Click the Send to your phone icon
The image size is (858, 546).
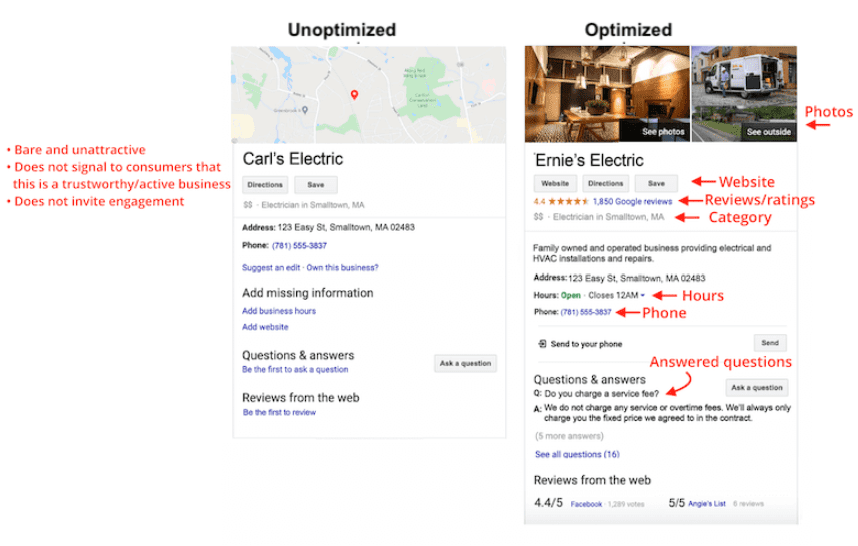click(541, 344)
